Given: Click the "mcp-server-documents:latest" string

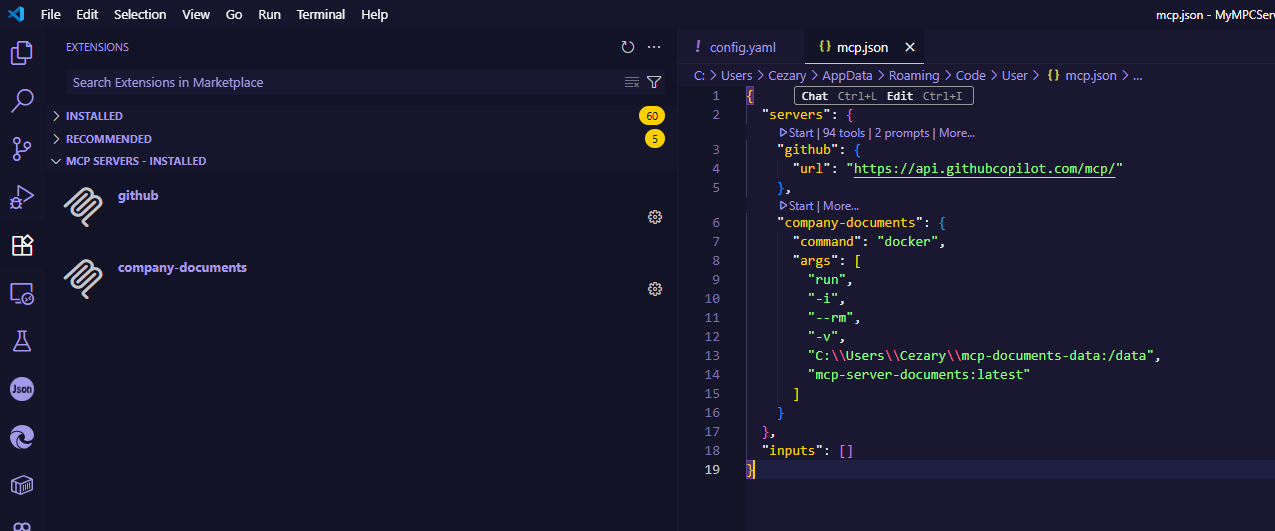Looking at the screenshot, I should click(x=919, y=374).
